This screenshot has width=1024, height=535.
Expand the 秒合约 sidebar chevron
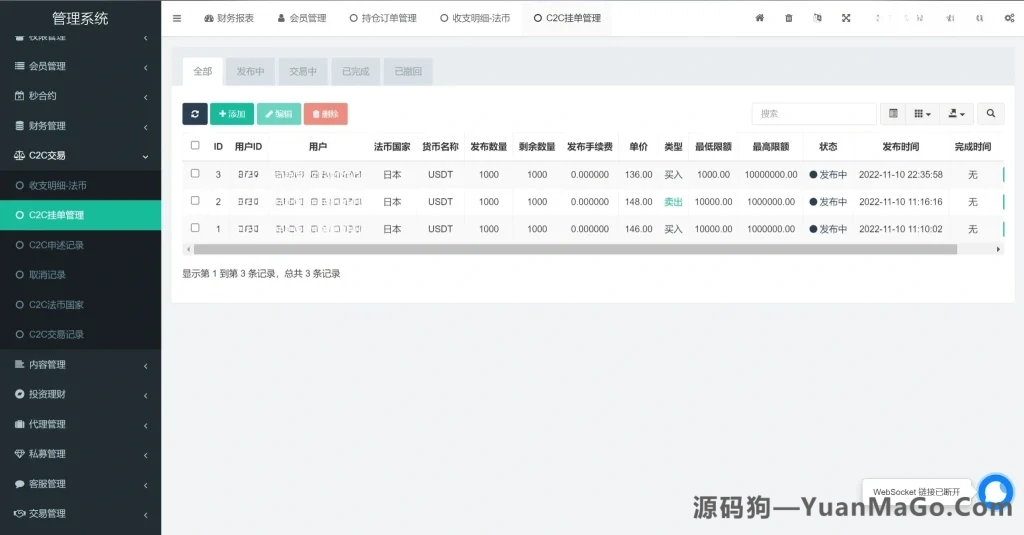click(x=146, y=97)
